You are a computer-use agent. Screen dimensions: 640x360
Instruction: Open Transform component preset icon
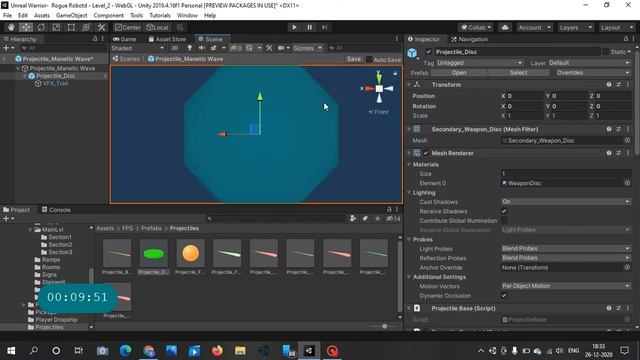(618, 84)
